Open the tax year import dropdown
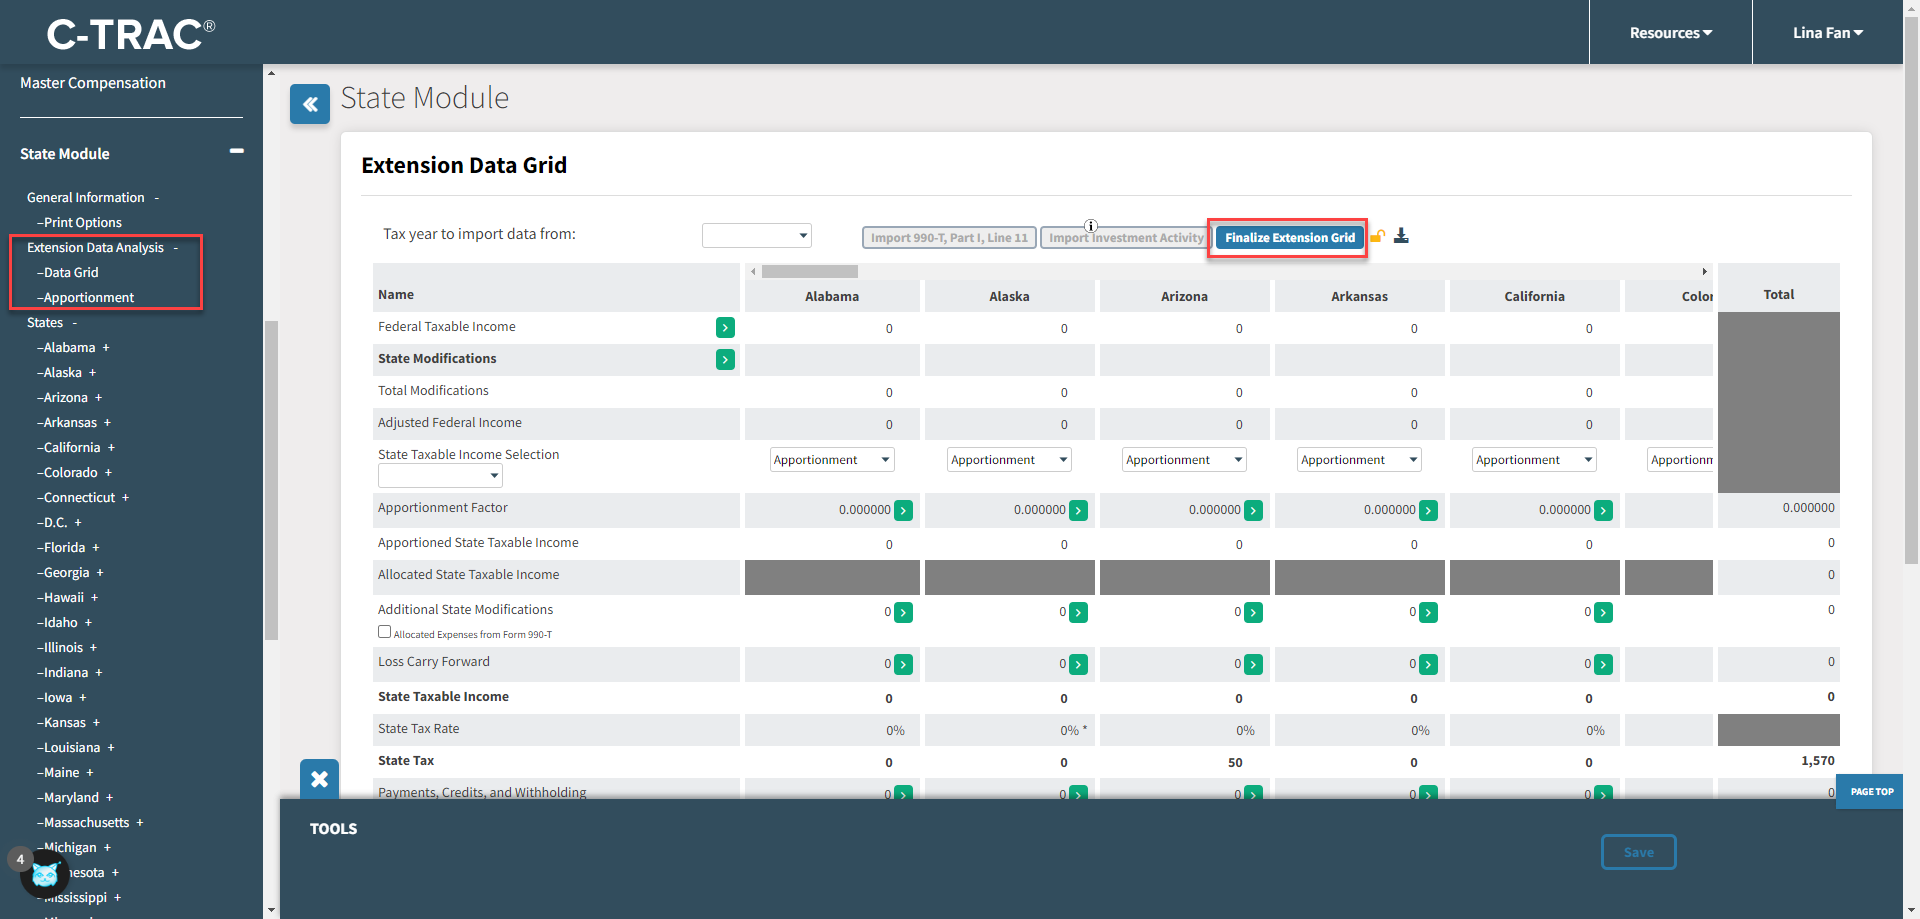Image resolution: width=1920 pixels, height=919 pixels. tap(757, 235)
